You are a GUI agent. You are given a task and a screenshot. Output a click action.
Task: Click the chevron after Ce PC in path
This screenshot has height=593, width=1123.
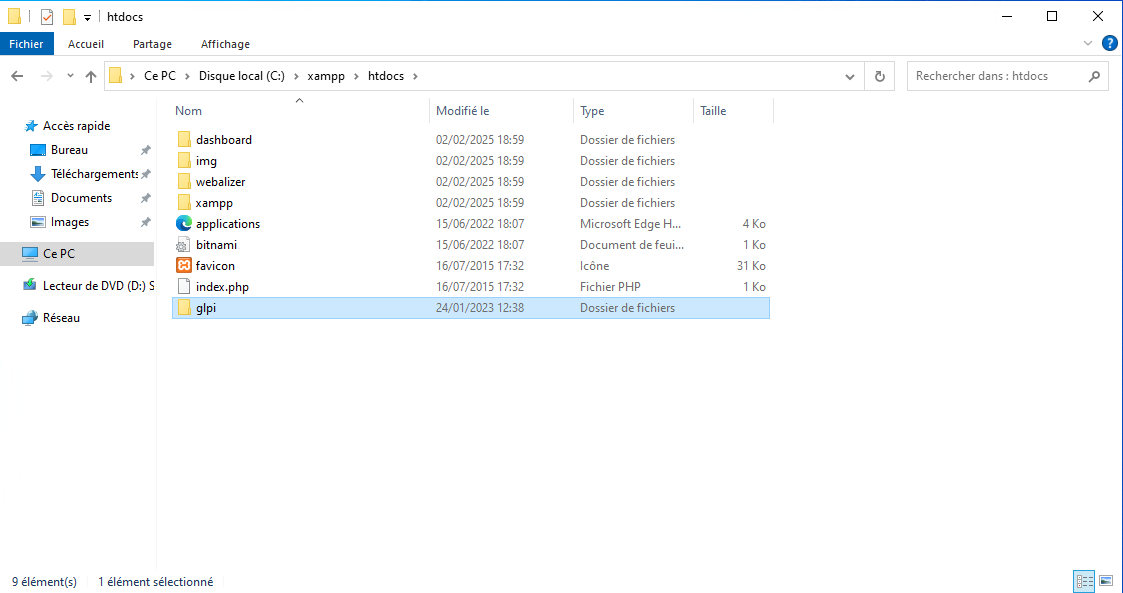(188, 76)
